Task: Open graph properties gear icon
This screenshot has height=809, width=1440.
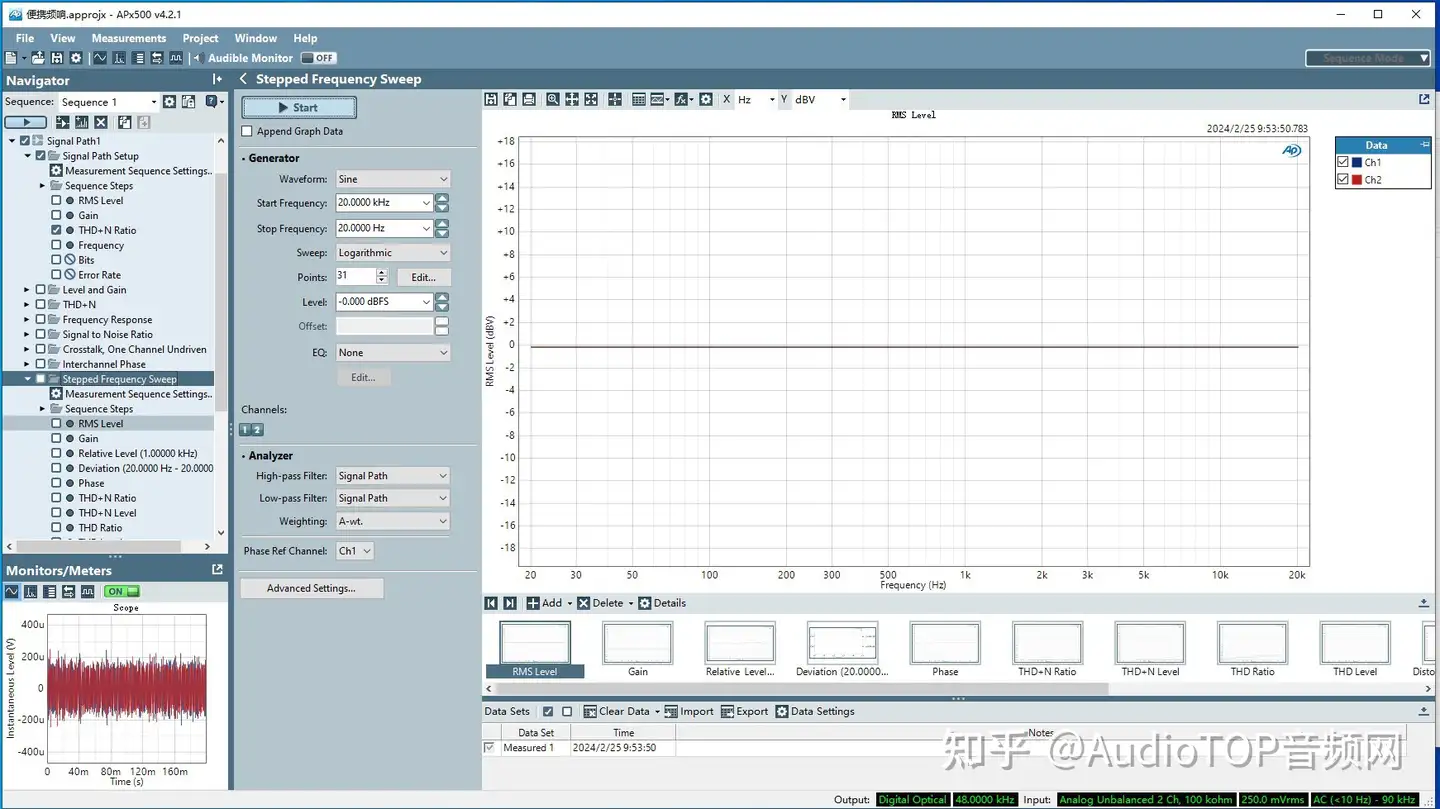Action: click(706, 99)
